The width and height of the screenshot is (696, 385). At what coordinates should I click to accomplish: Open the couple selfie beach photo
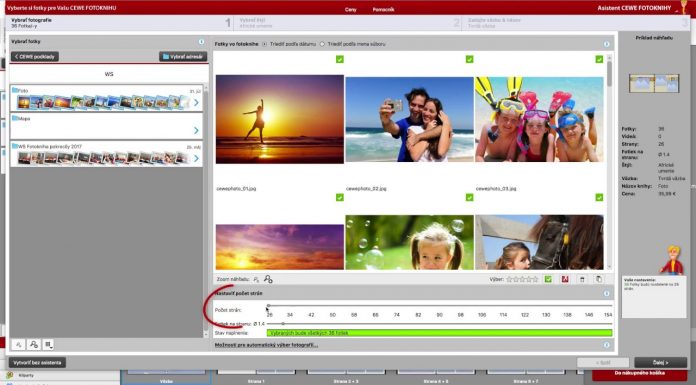[x=409, y=119]
